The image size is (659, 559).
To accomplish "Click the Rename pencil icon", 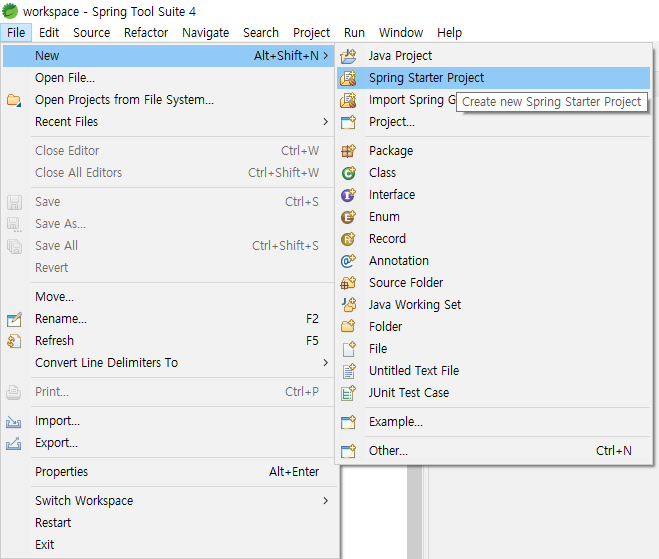I will click(14, 319).
